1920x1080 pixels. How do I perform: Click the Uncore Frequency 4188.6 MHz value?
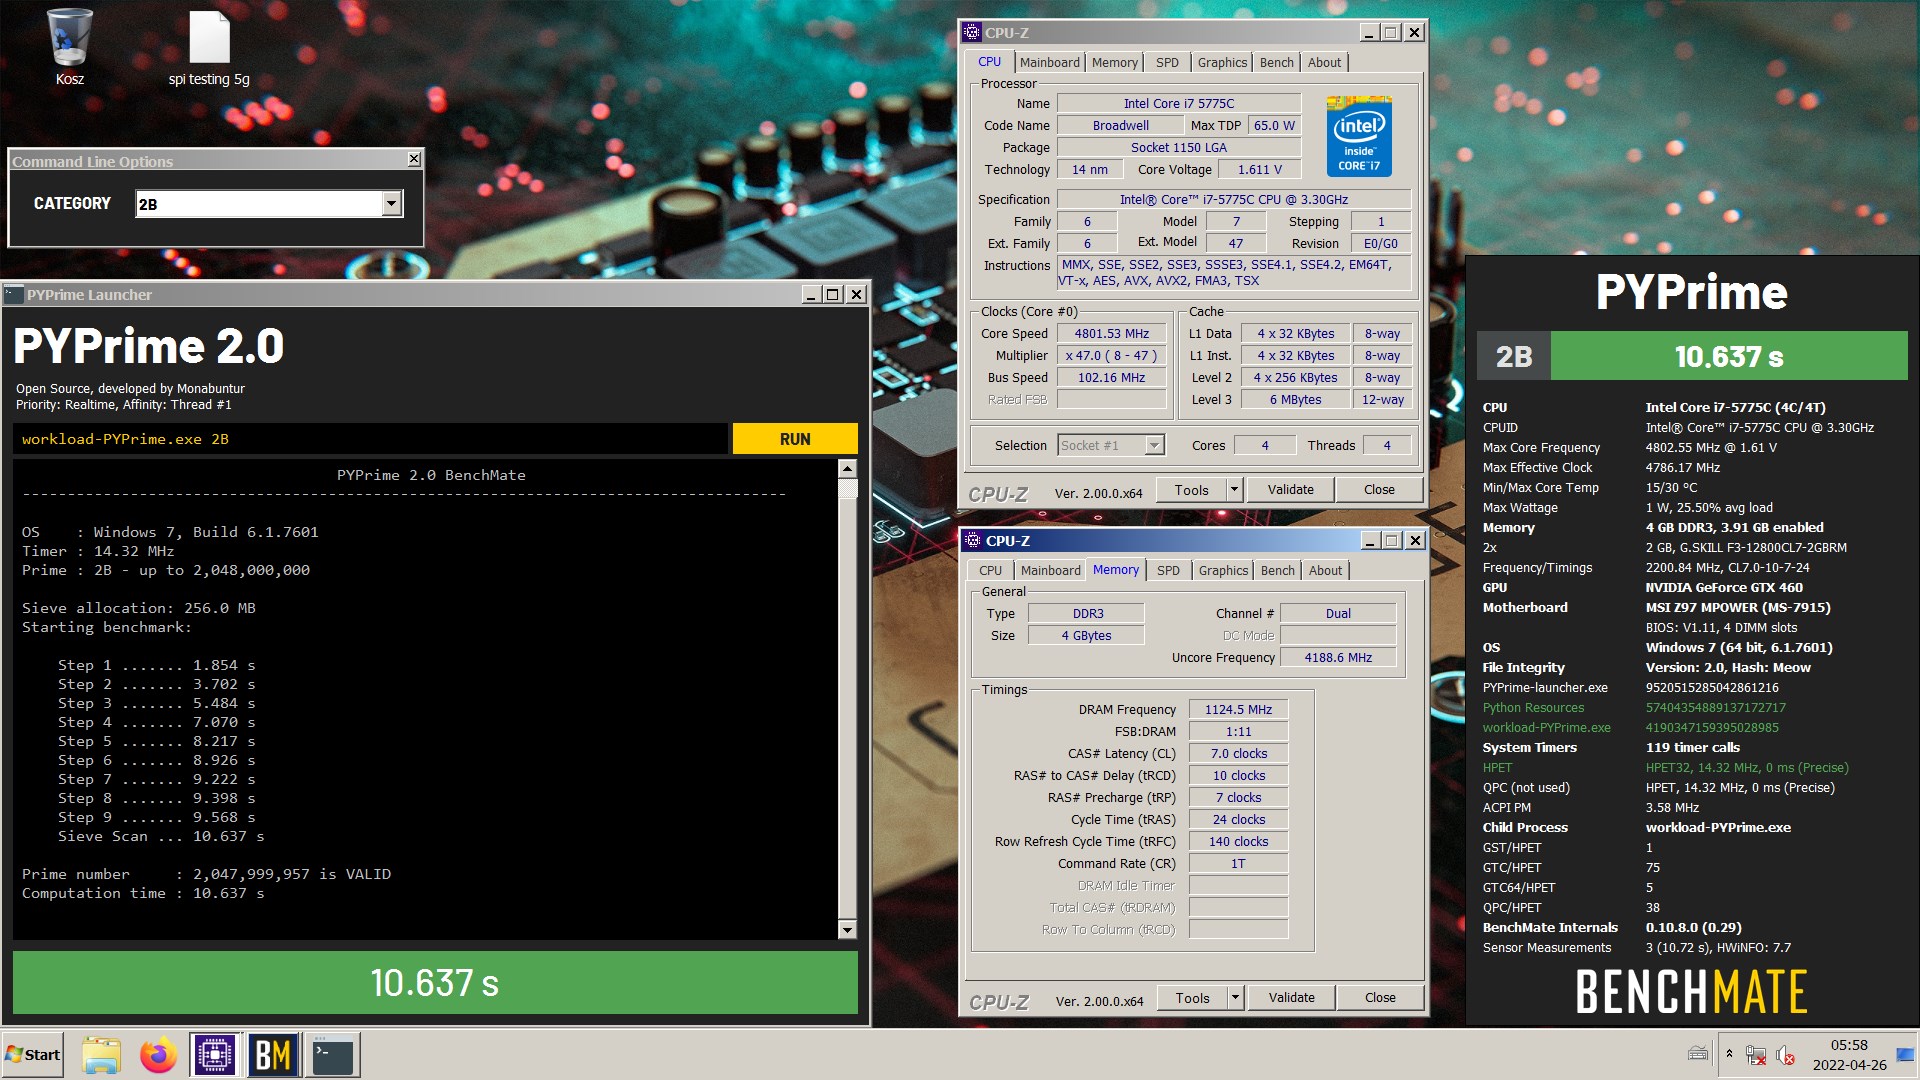[x=1338, y=658]
